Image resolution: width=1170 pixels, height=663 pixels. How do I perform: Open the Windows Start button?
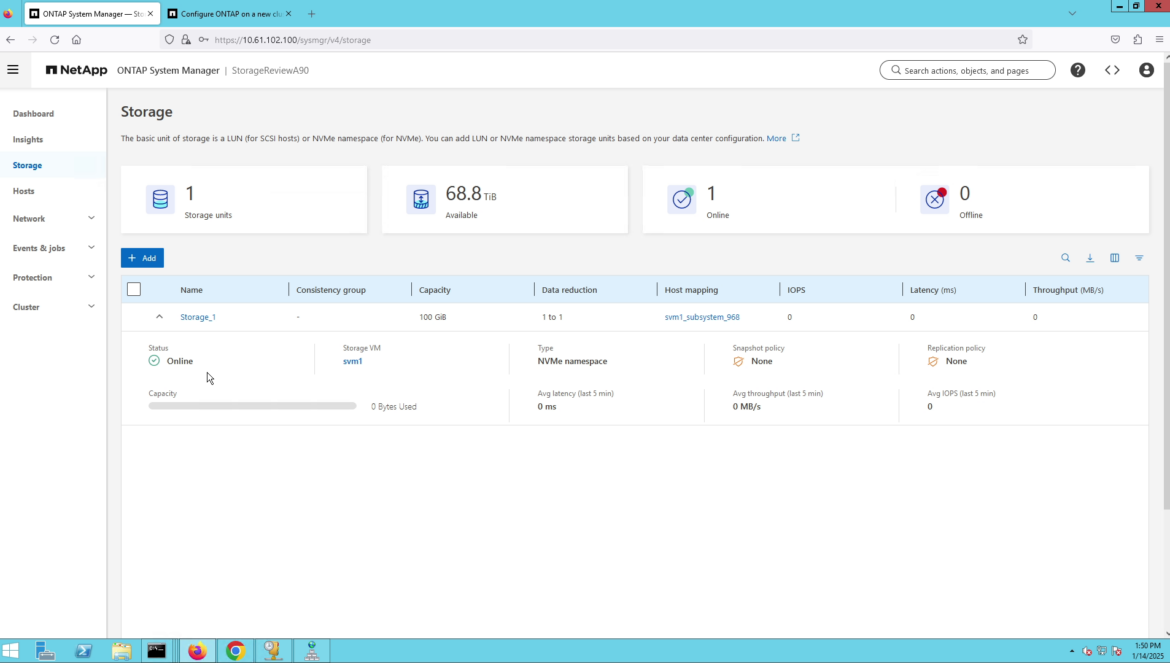(x=10, y=651)
